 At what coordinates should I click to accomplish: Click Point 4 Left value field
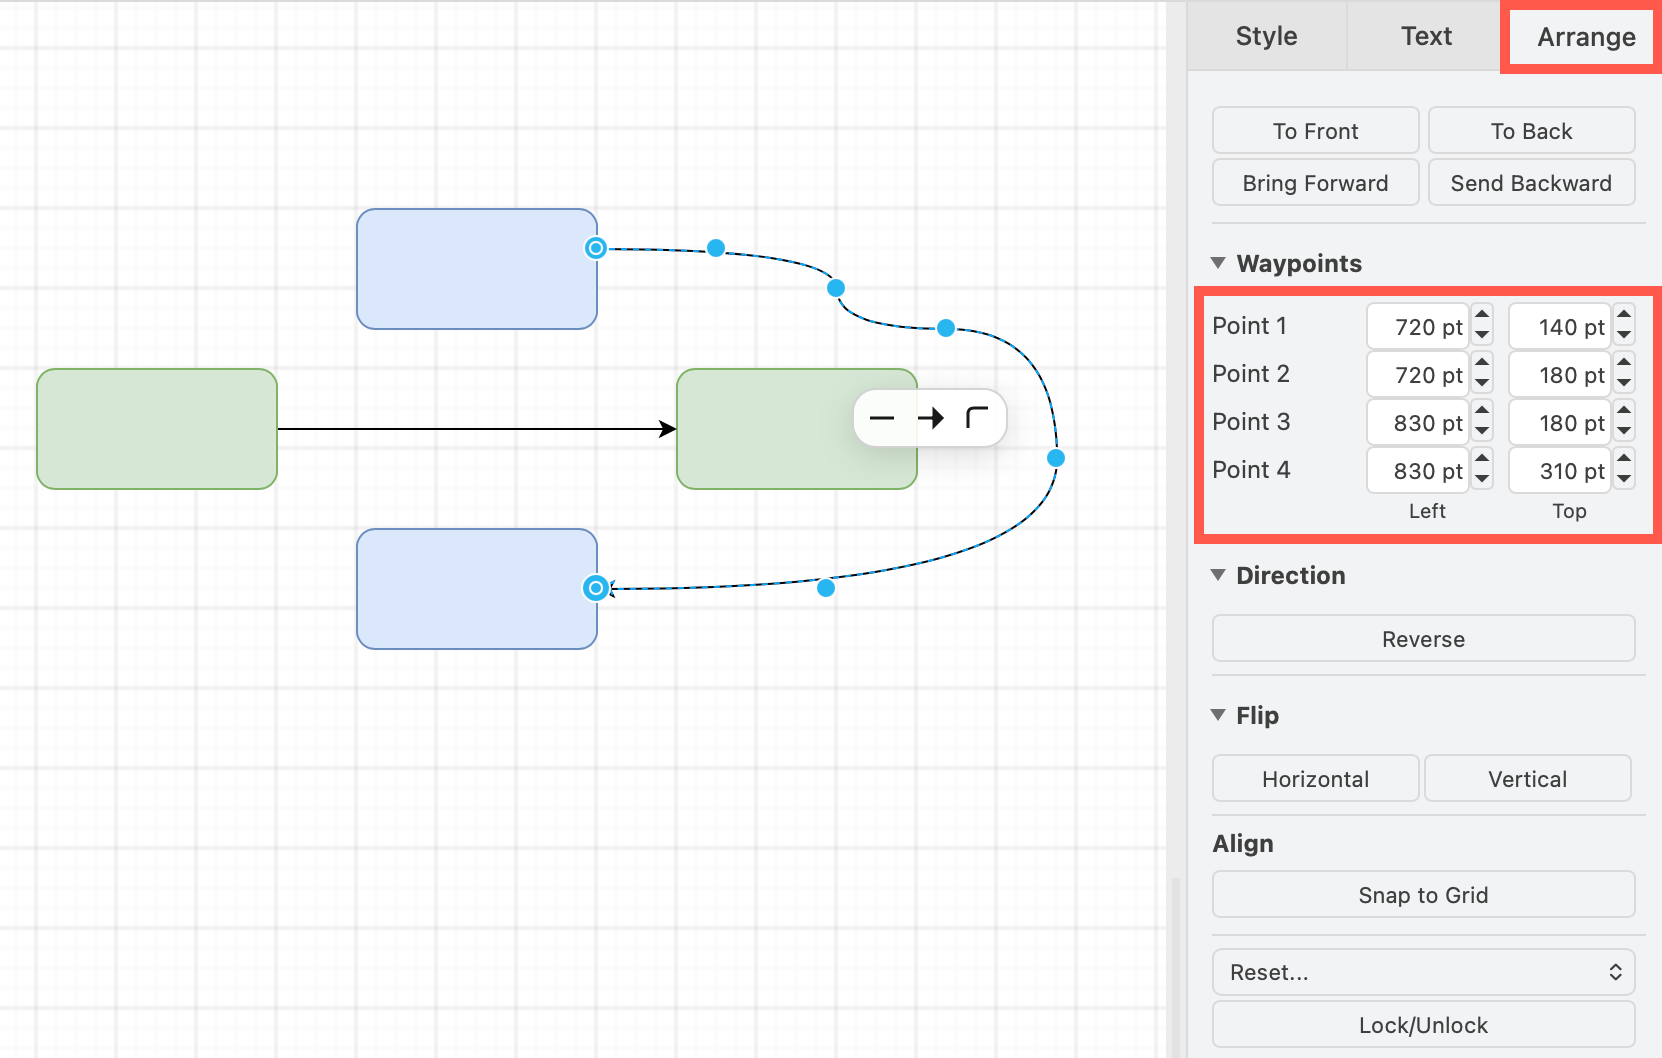pos(1417,470)
